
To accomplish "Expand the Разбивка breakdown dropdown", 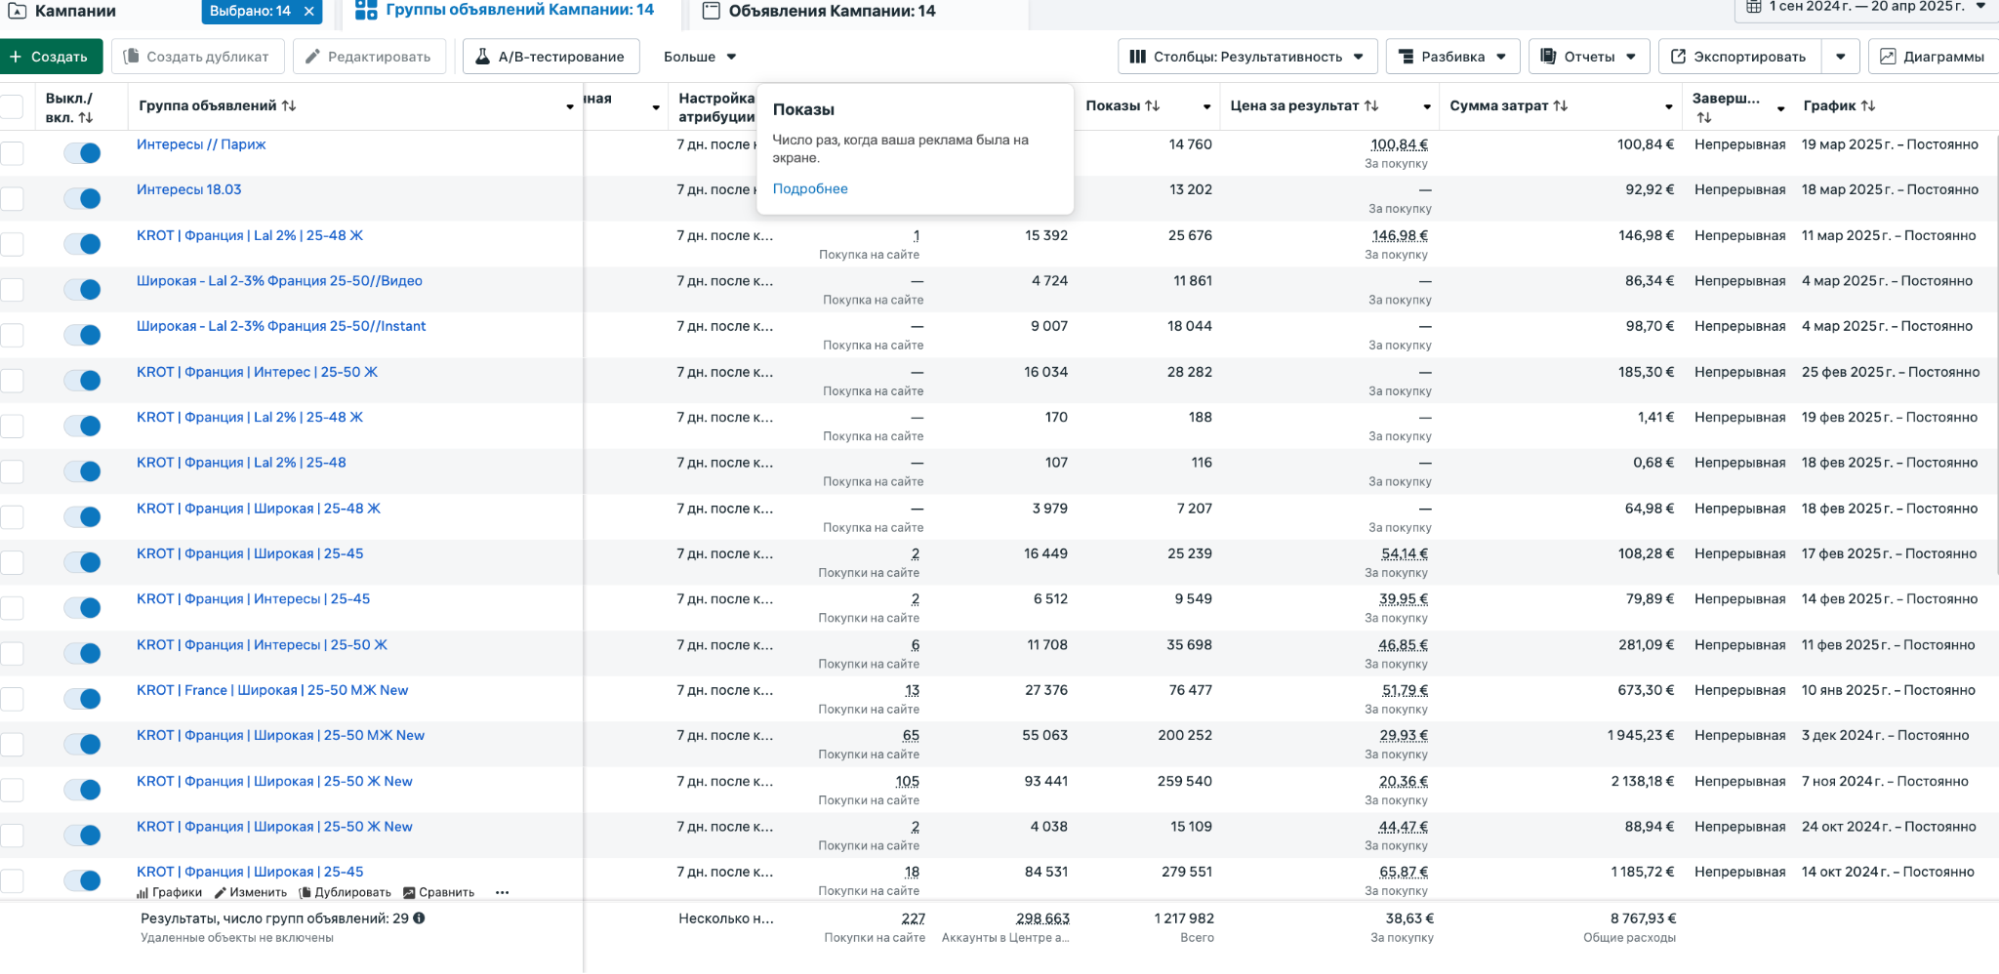I will click(x=1452, y=57).
